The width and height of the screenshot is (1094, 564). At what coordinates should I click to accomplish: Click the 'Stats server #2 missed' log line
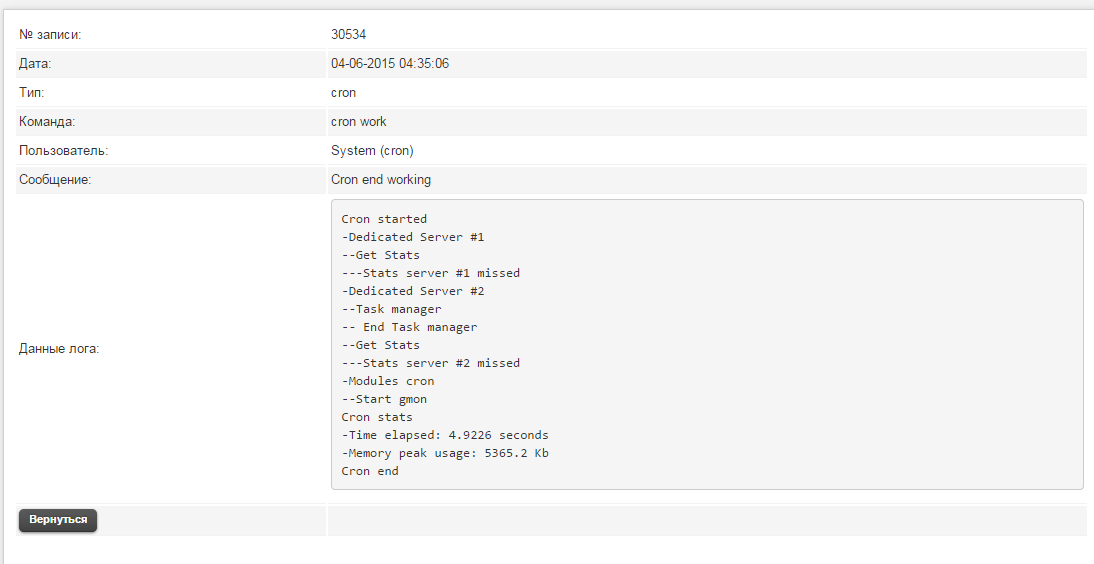click(x=431, y=363)
